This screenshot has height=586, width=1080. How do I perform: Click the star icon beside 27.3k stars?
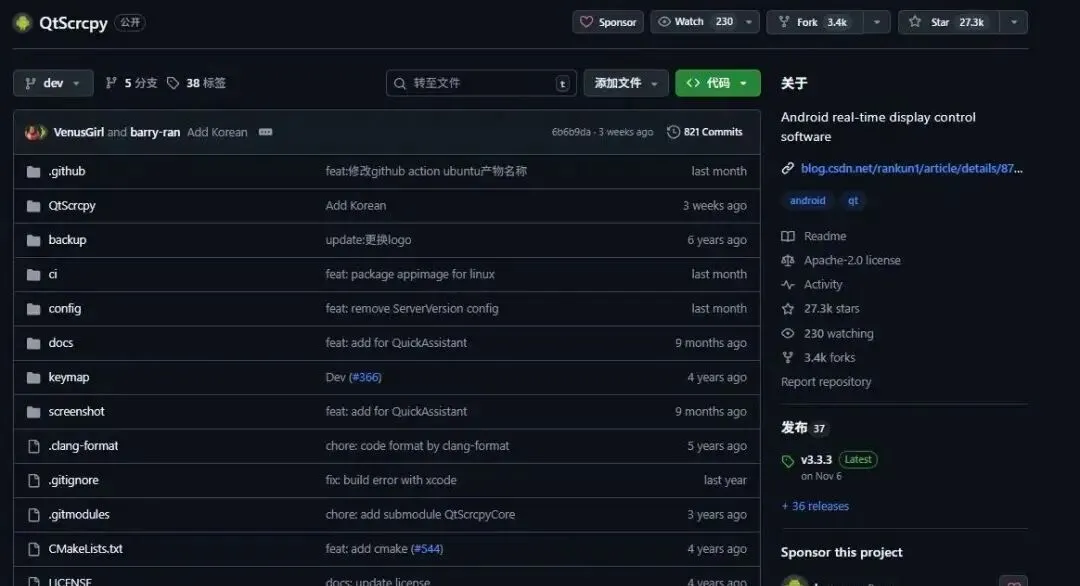788,308
